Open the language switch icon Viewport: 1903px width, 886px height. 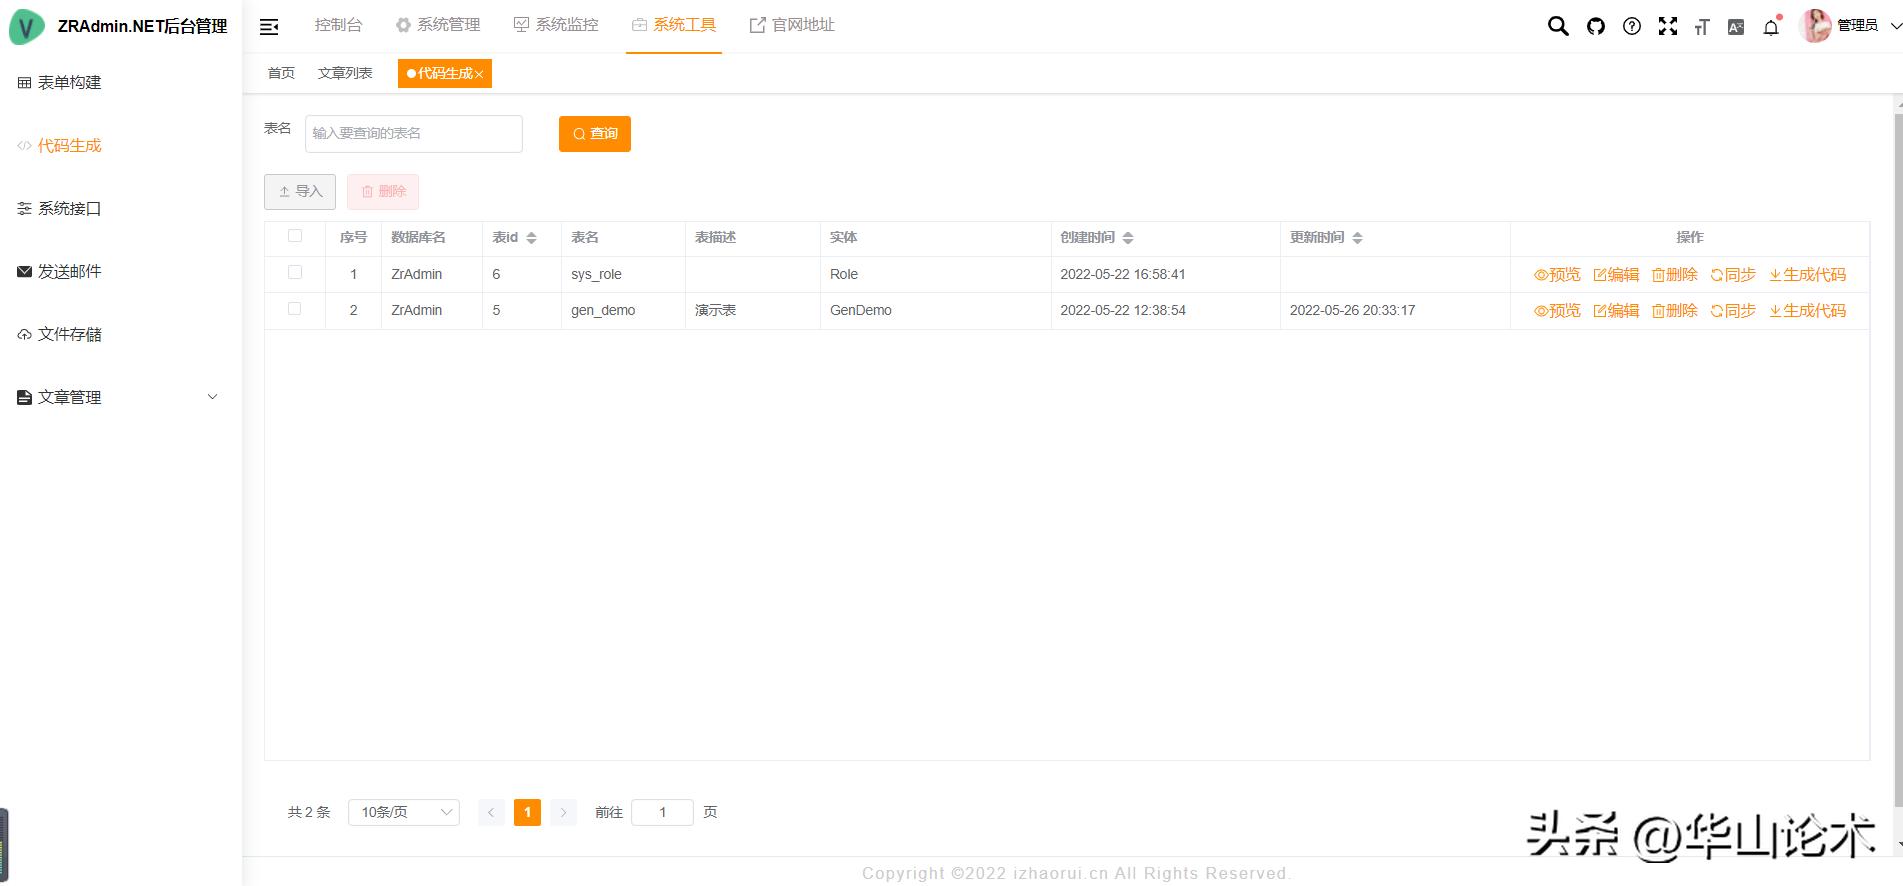(1736, 27)
